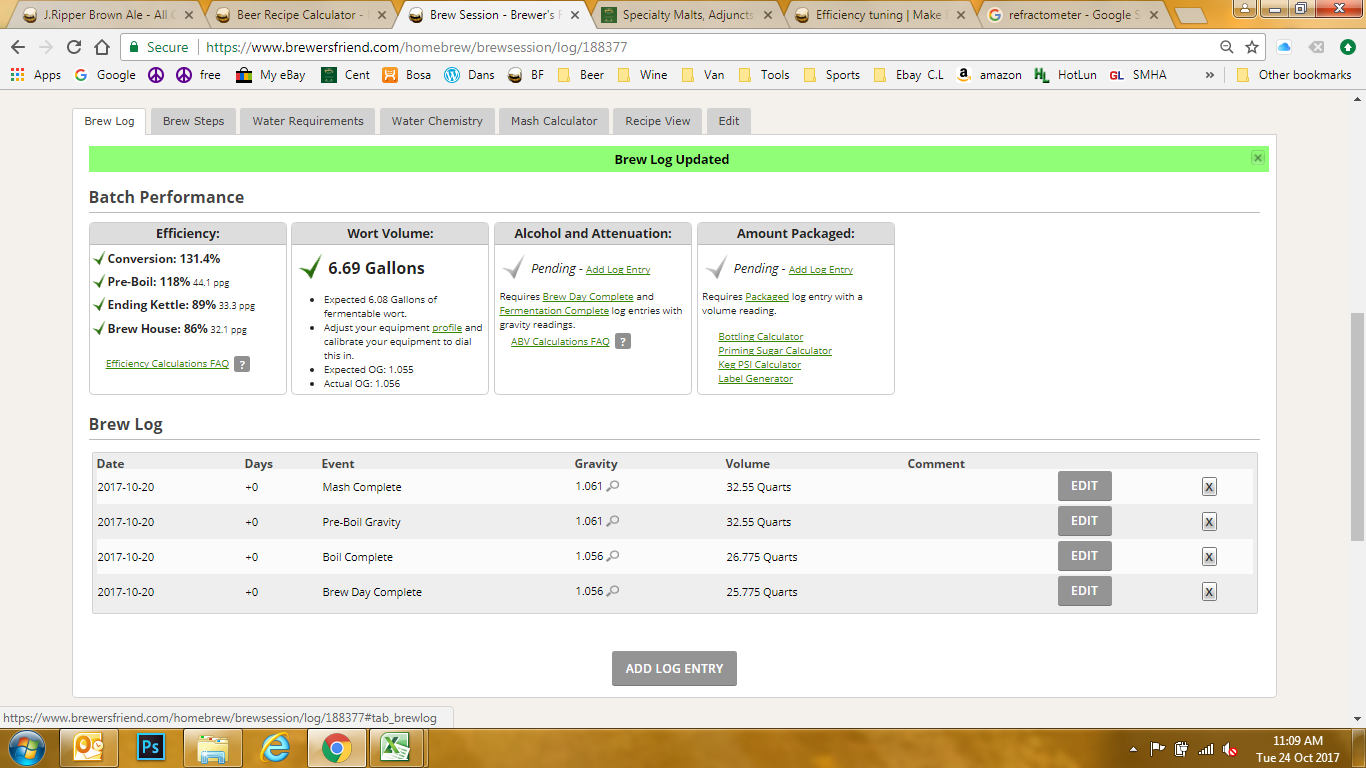Open the equipment profile link

[x=447, y=328]
